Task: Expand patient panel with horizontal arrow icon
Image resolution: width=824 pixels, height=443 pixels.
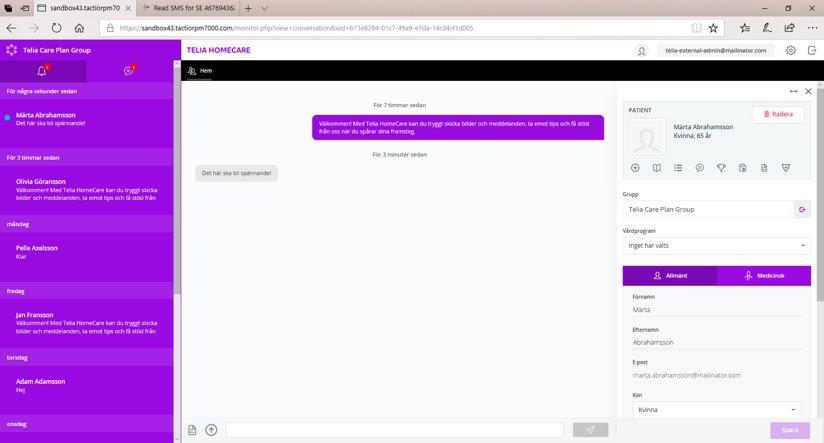Action: click(x=793, y=91)
